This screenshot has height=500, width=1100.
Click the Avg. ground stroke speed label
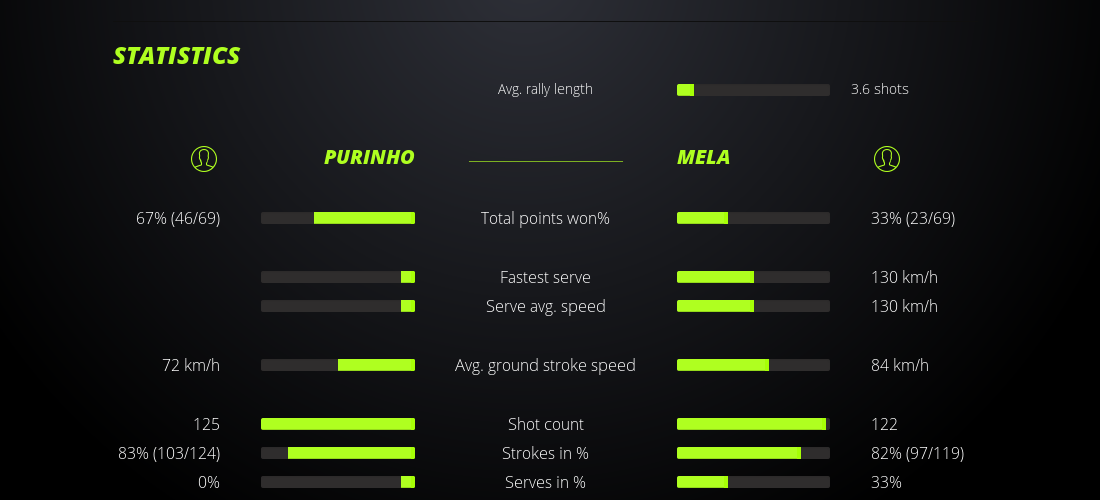(x=545, y=365)
